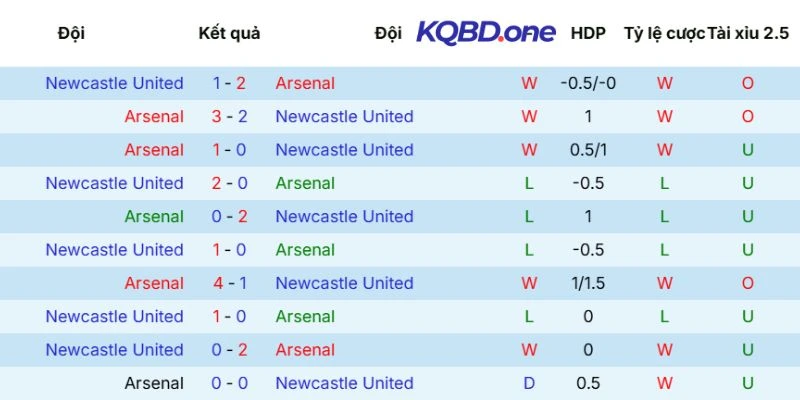Click the Tỷ lệ cược column header
800x400 pixels.
point(664,33)
